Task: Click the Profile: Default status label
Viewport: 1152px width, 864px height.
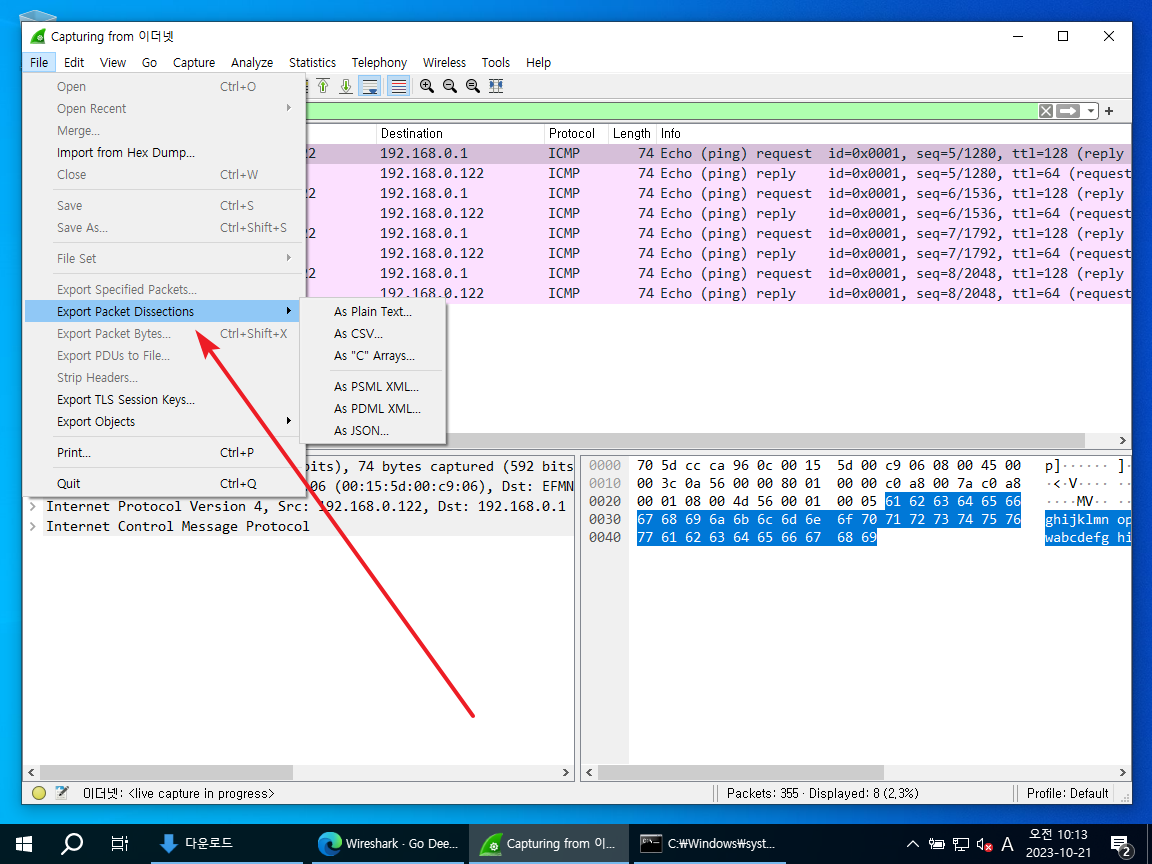Action: point(1067,793)
